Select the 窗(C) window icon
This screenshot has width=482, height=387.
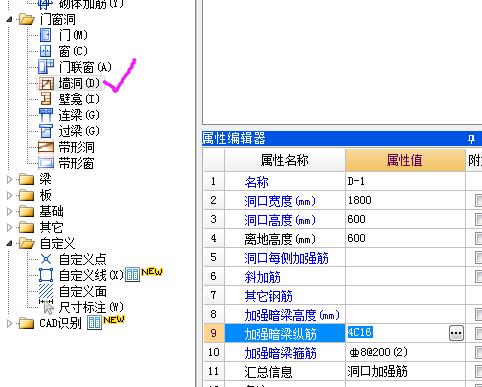tap(46, 51)
